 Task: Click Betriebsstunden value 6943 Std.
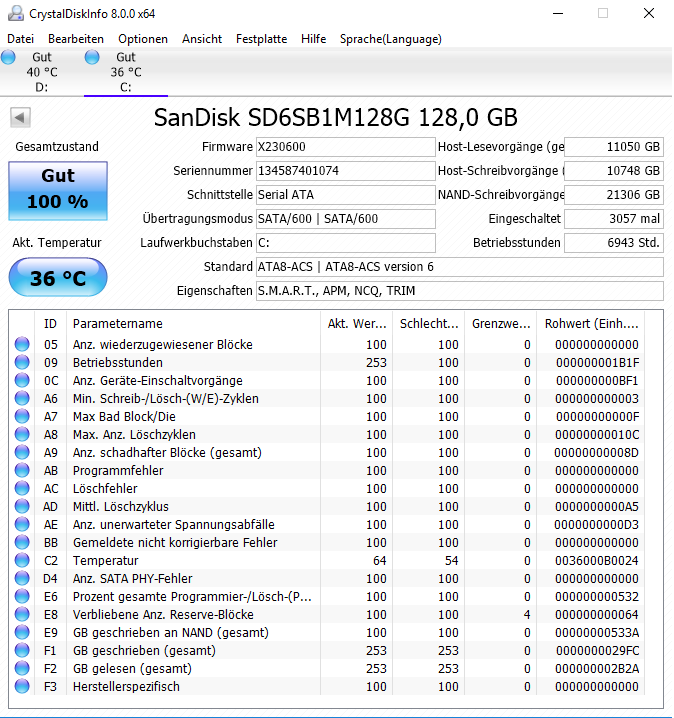614,243
